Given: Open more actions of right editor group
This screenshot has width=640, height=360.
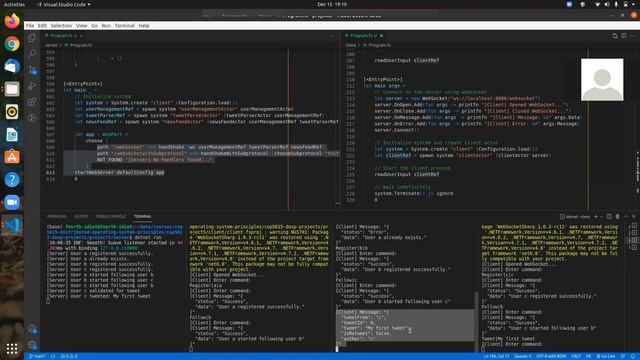Looking at the screenshot, I should pyautogui.click(x=632, y=36).
